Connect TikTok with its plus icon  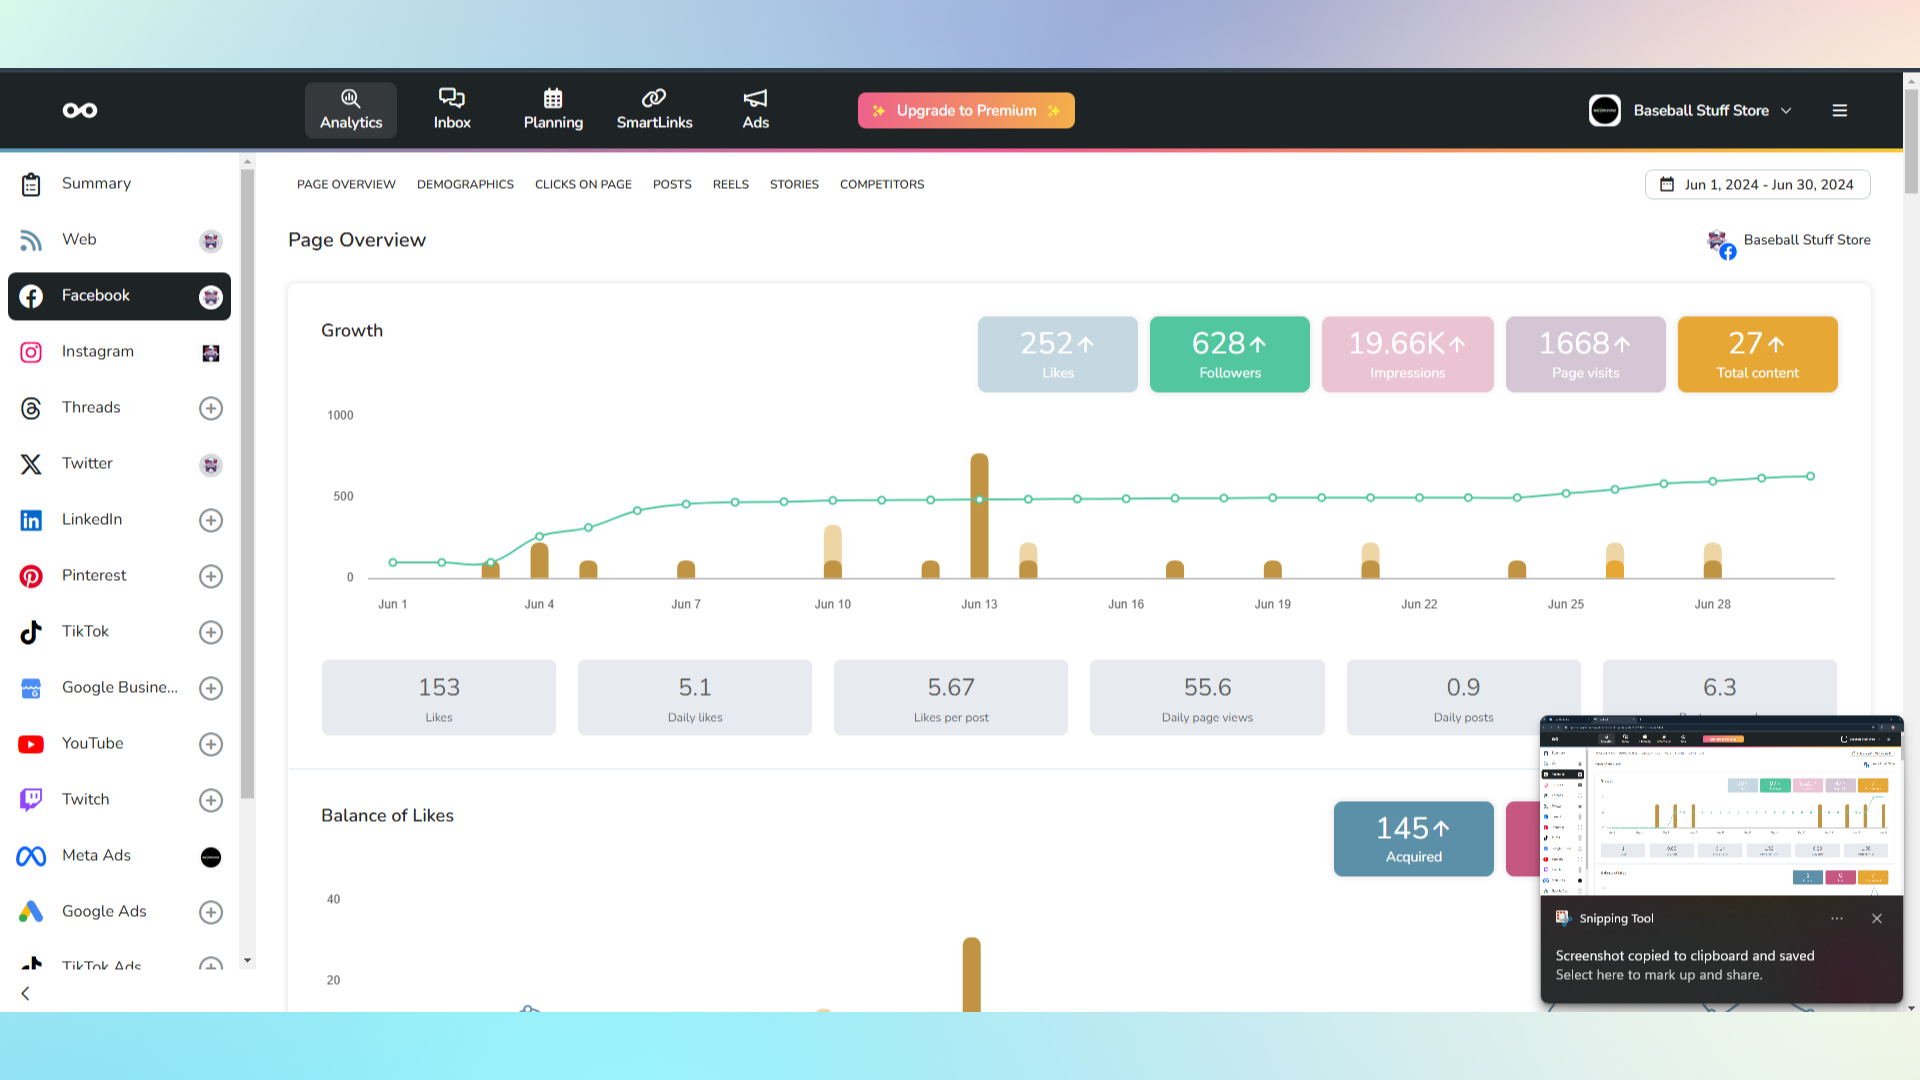coord(211,632)
